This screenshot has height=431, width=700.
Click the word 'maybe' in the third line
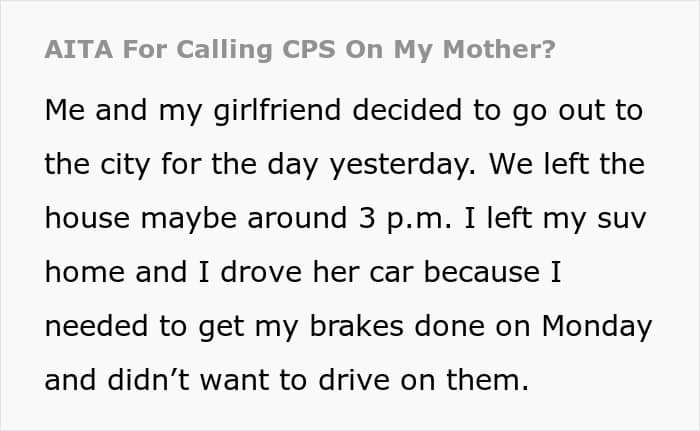[189, 219]
